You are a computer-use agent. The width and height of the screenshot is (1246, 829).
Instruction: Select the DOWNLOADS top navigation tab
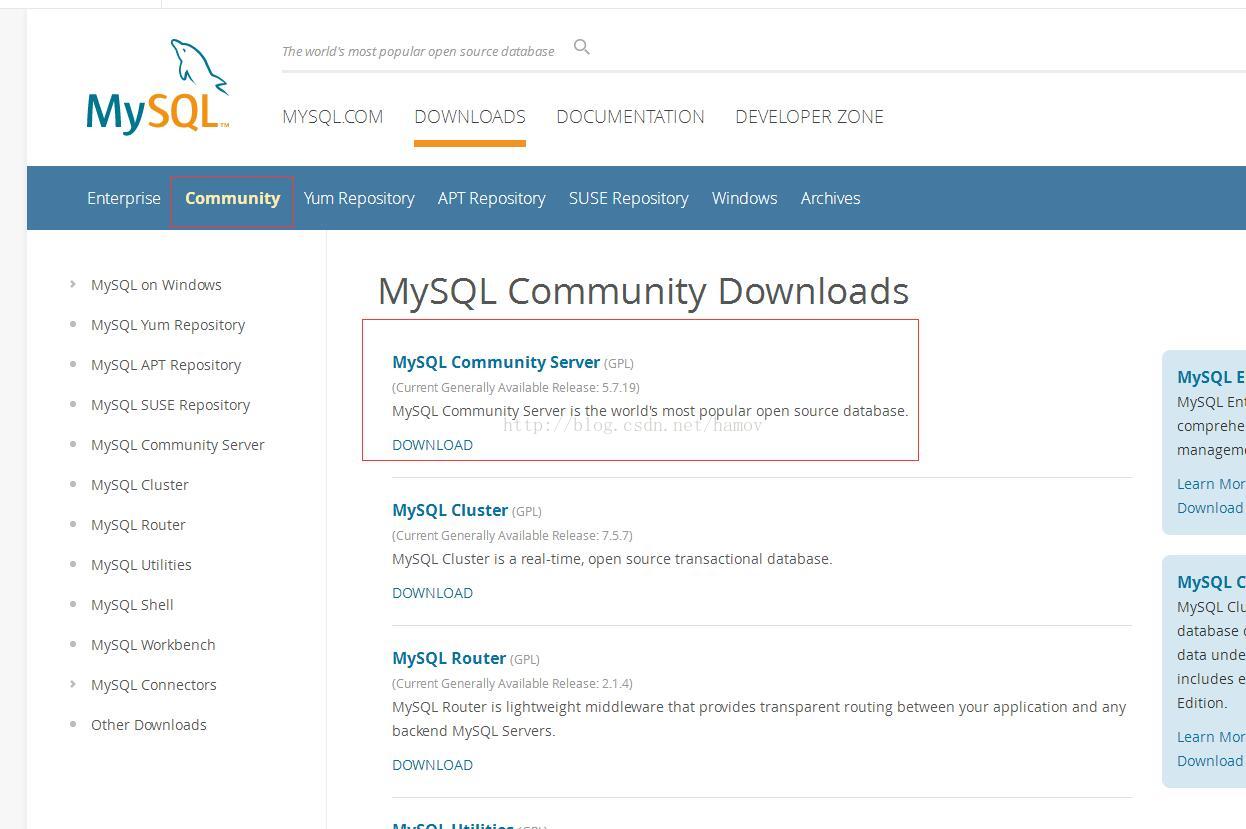[470, 117]
